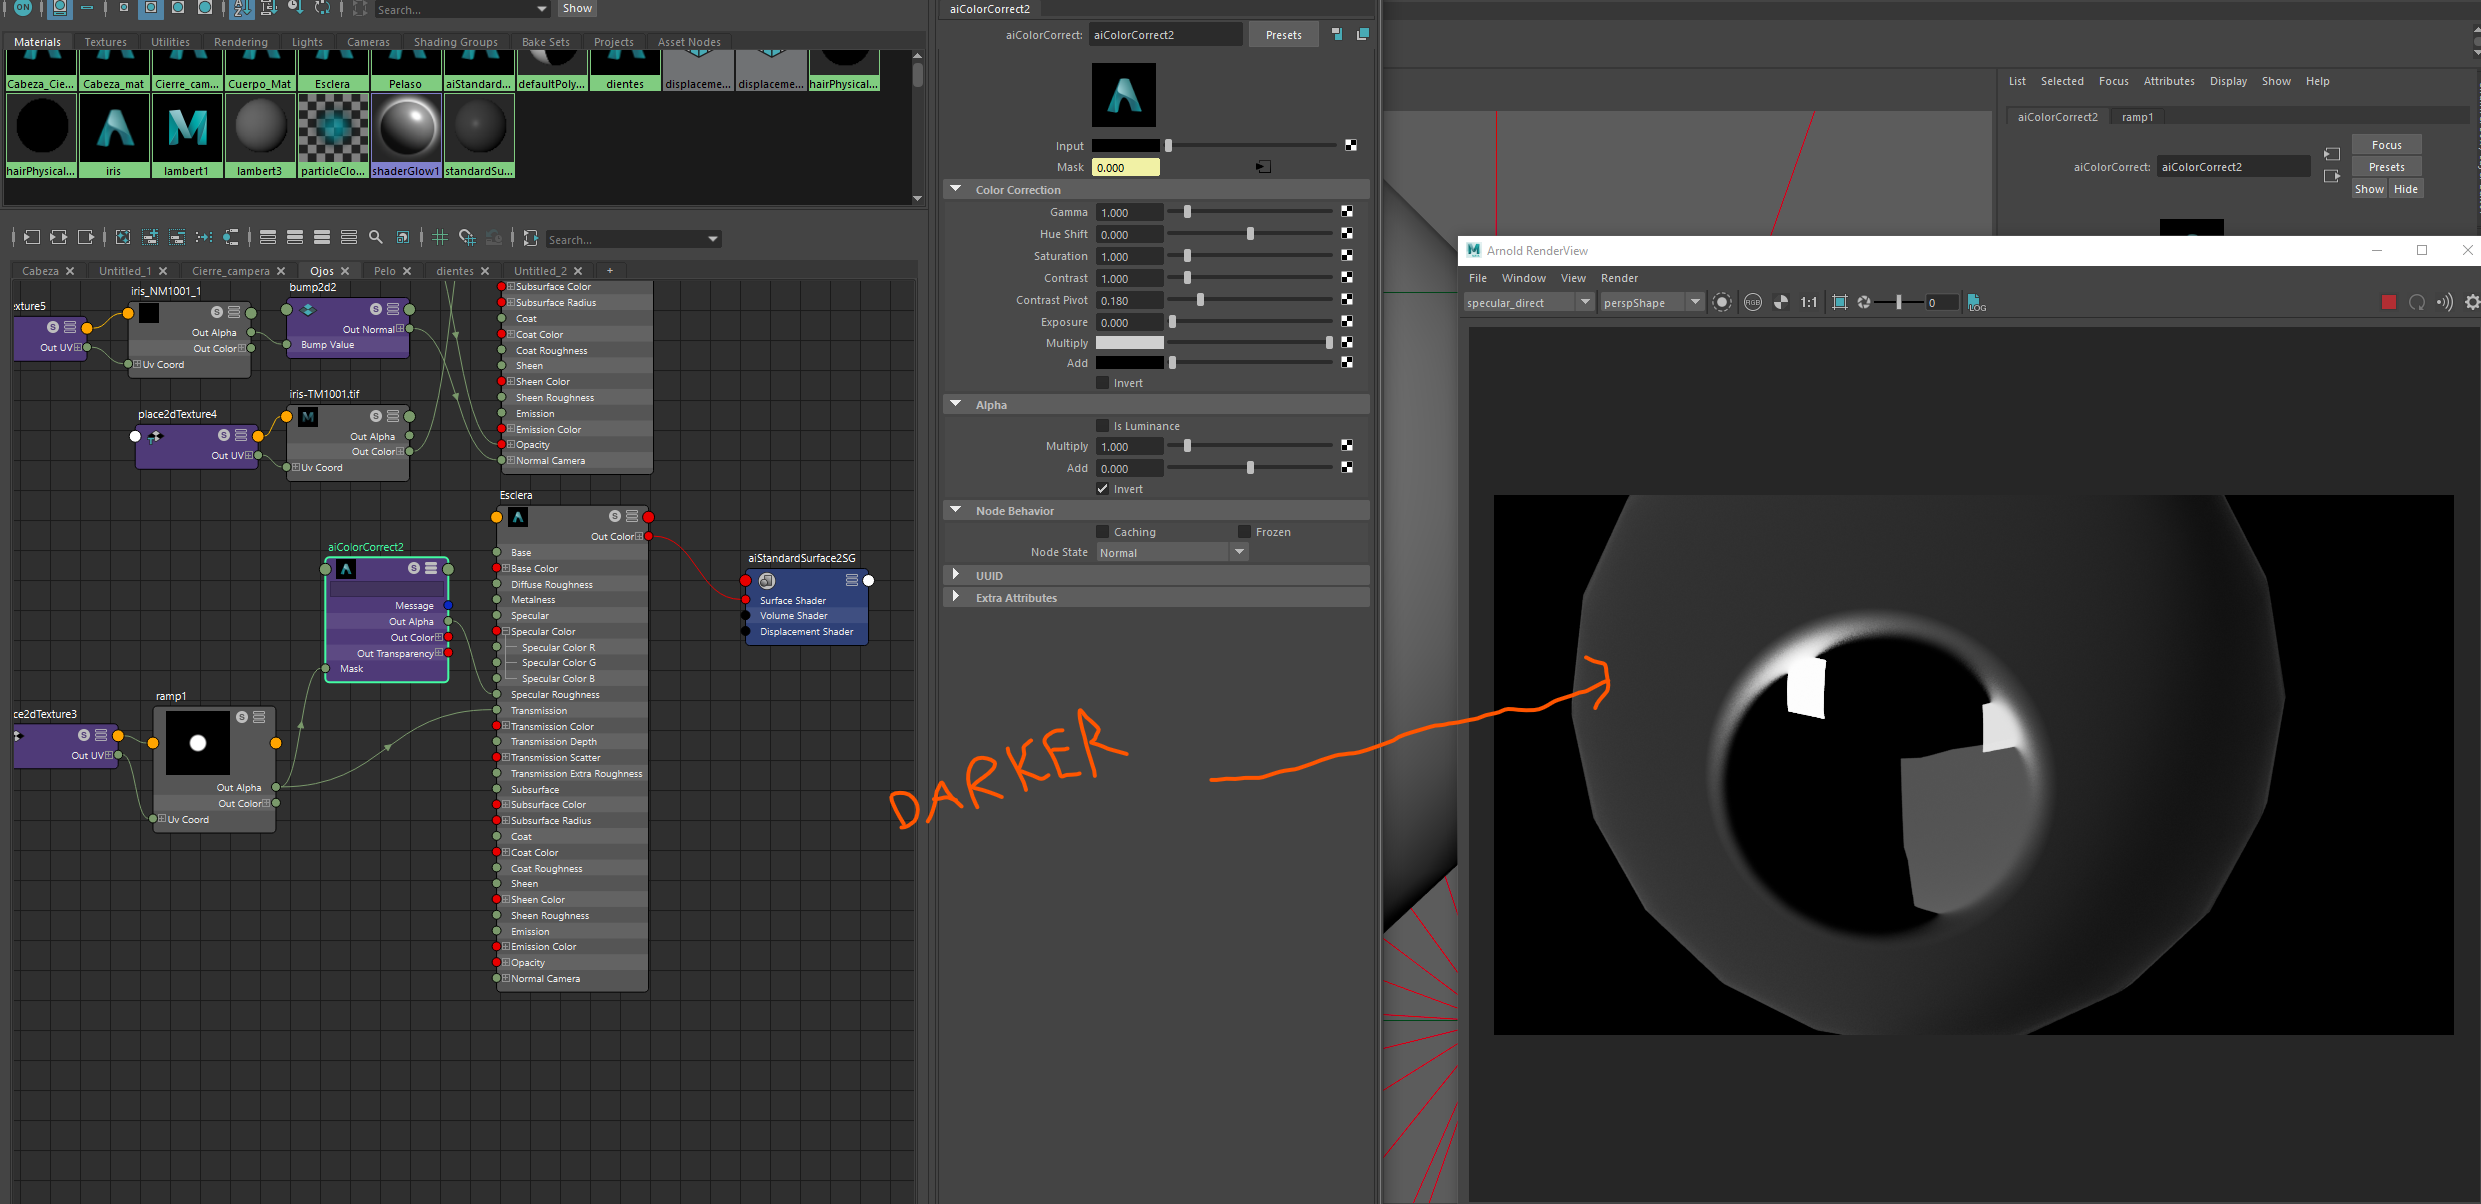Open the Render menu in Arnold RenderView
2481x1204 pixels.
1620,278
